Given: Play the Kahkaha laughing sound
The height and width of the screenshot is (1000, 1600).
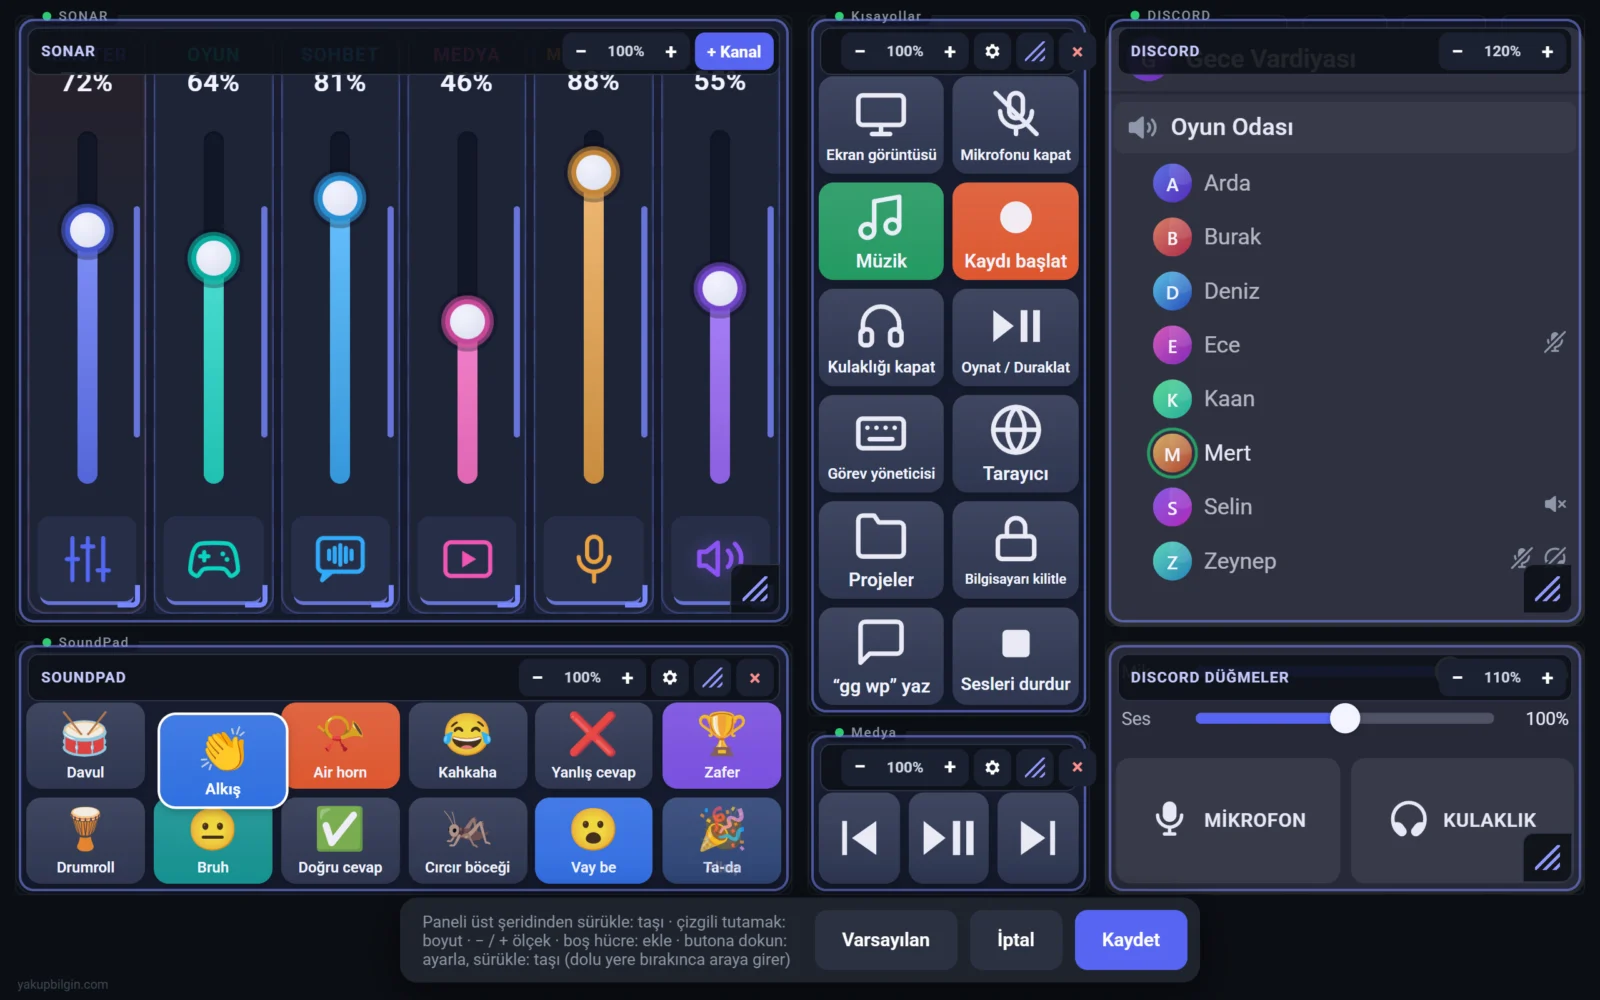Looking at the screenshot, I should tap(467, 746).
